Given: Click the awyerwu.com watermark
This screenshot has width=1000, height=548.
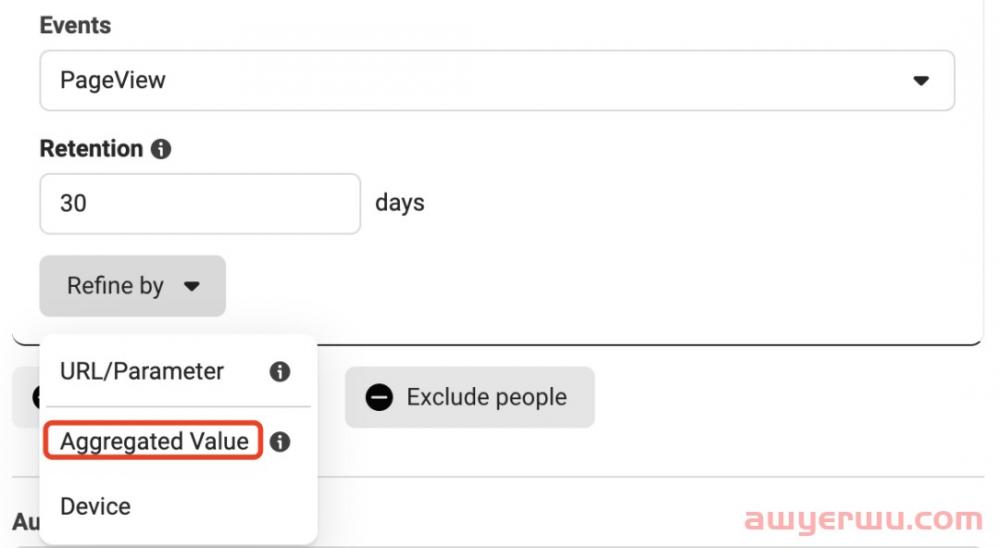Looking at the screenshot, I should point(864,520).
